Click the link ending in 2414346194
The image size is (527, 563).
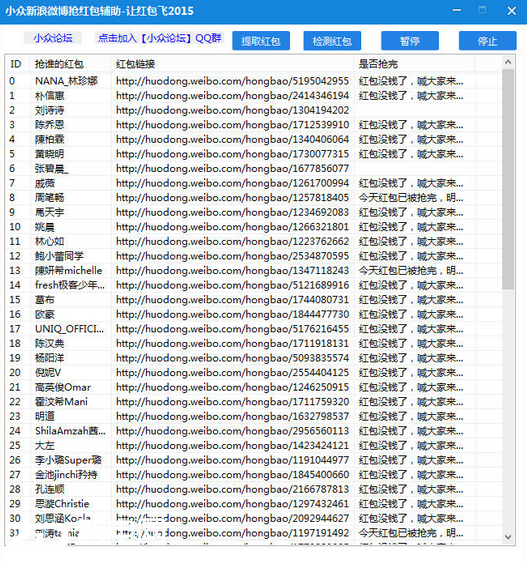[232, 96]
